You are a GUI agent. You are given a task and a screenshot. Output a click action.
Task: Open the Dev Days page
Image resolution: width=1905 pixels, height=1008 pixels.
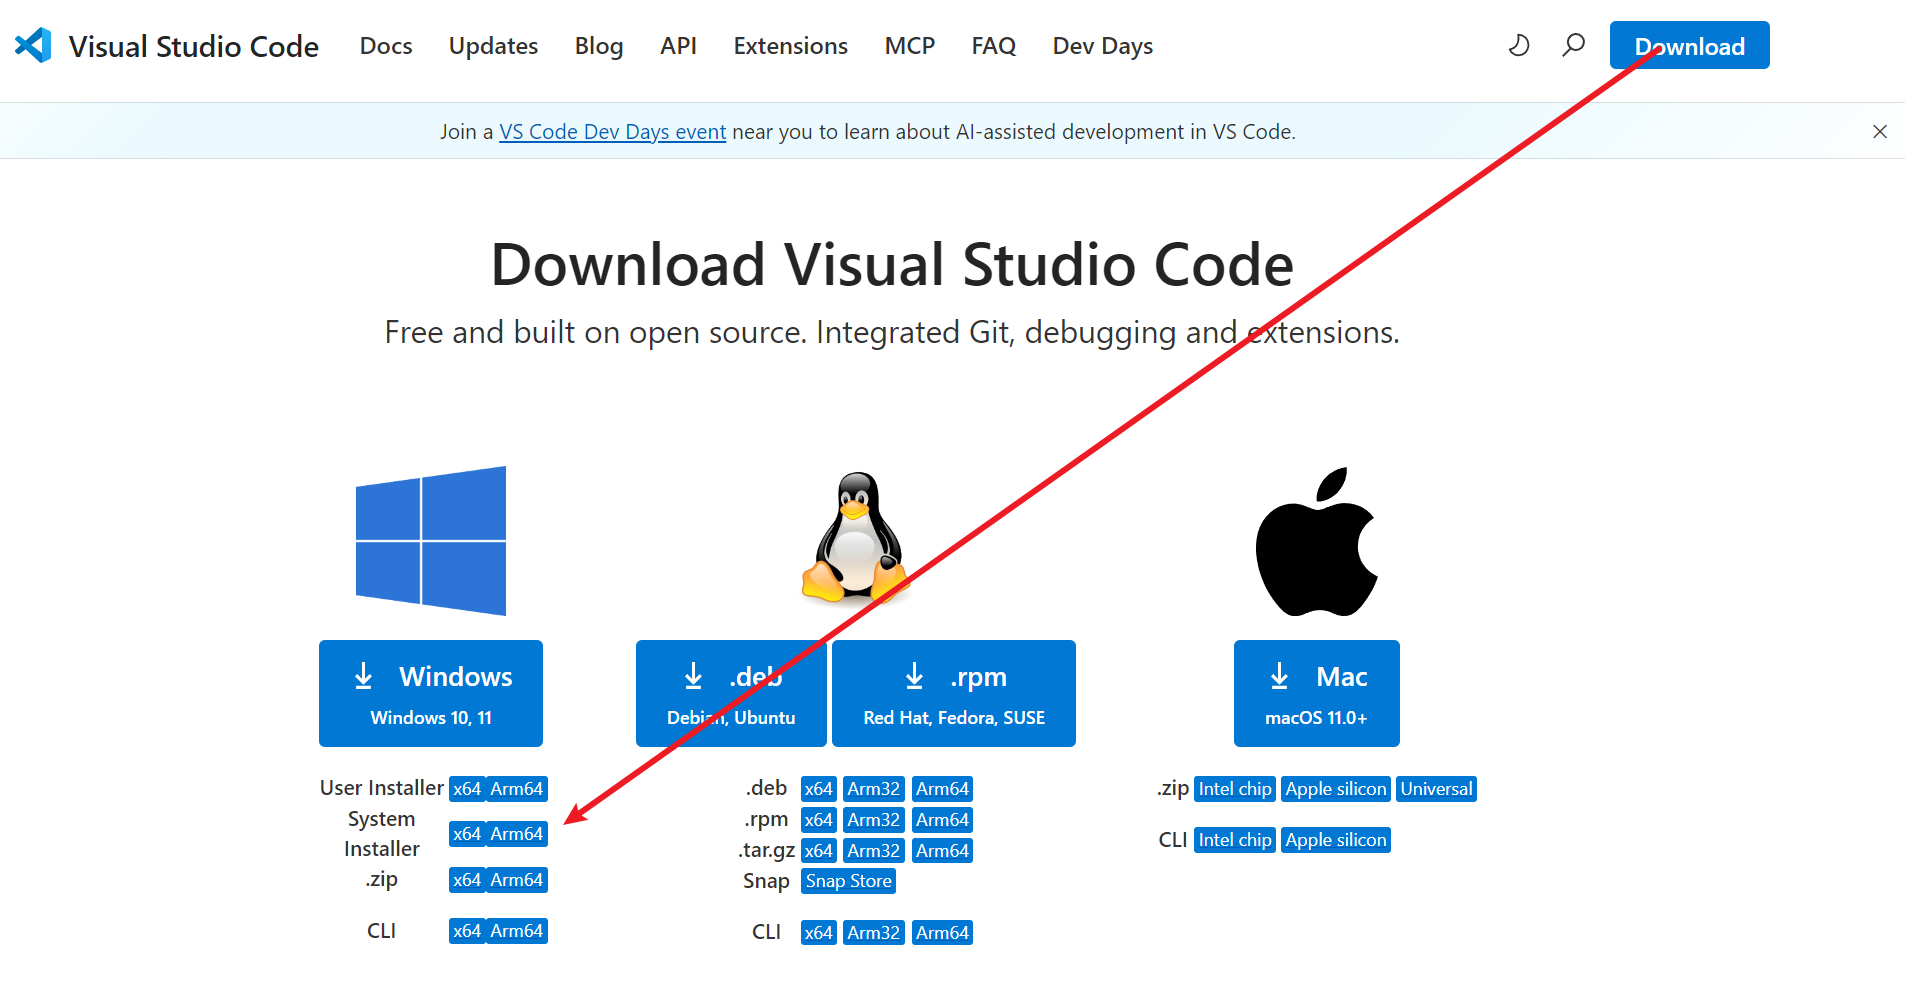point(1103,46)
